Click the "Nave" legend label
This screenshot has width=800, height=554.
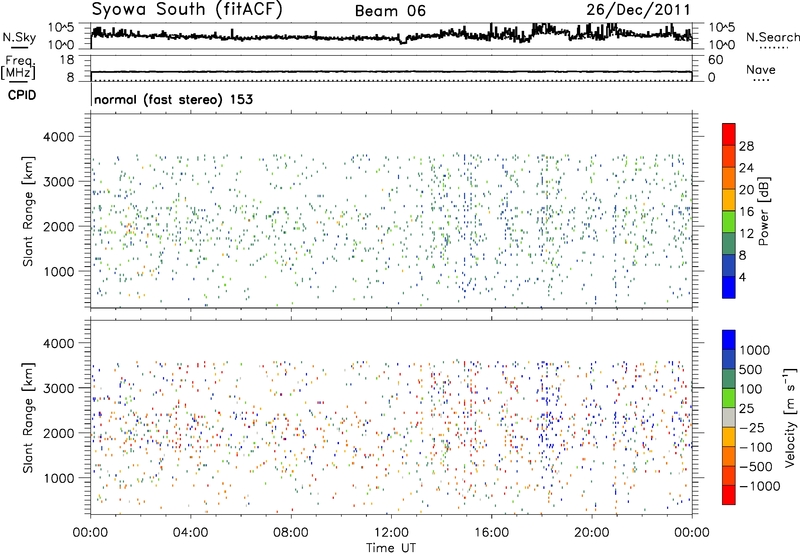point(760,70)
